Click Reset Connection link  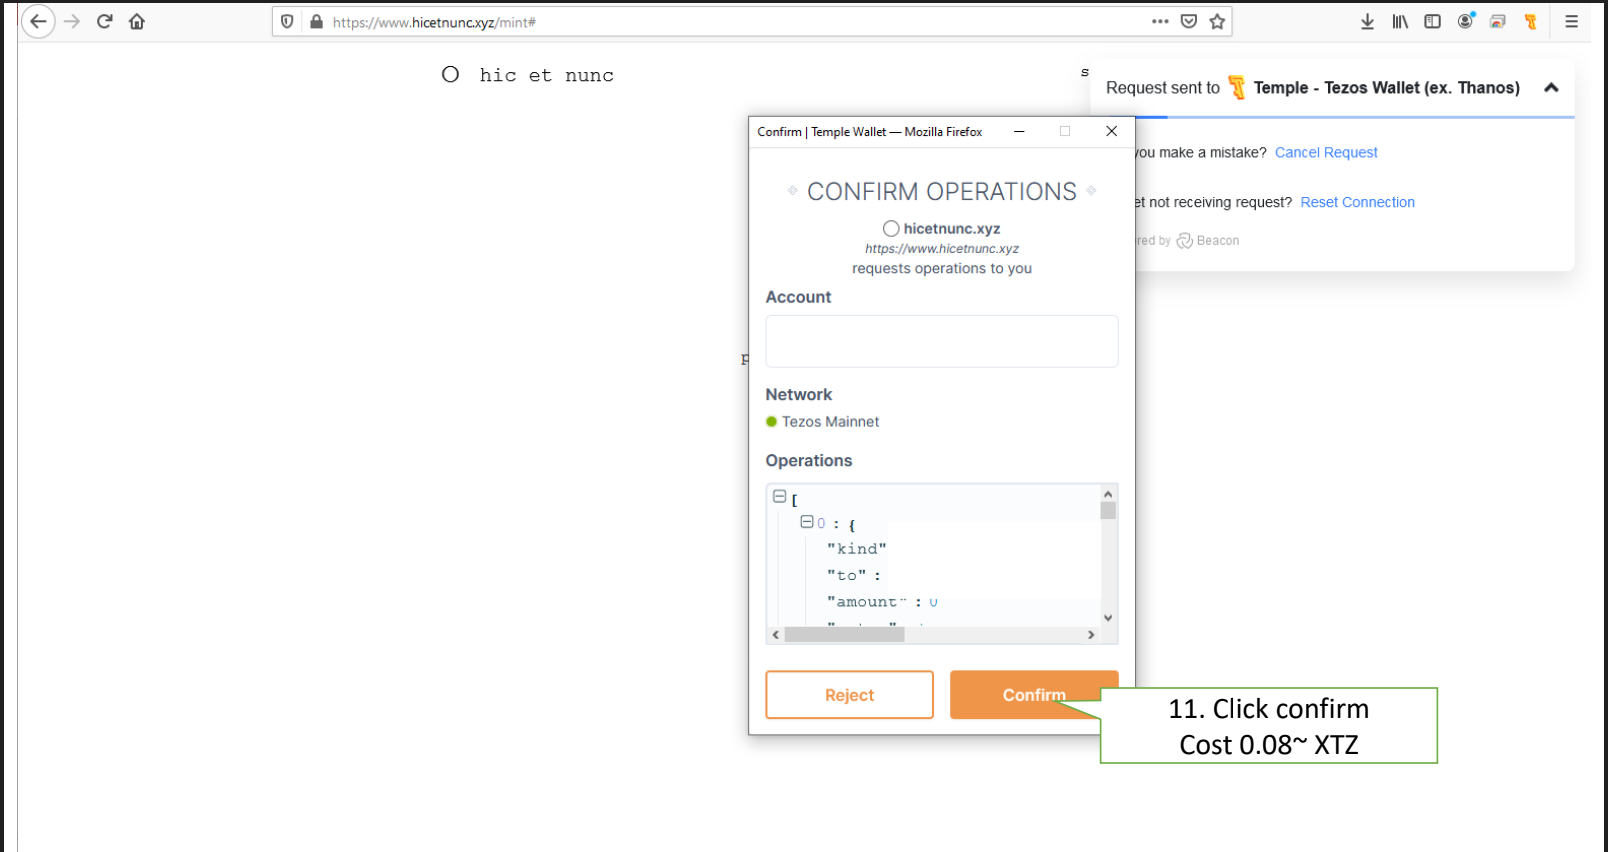click(x=1357, y=202)
